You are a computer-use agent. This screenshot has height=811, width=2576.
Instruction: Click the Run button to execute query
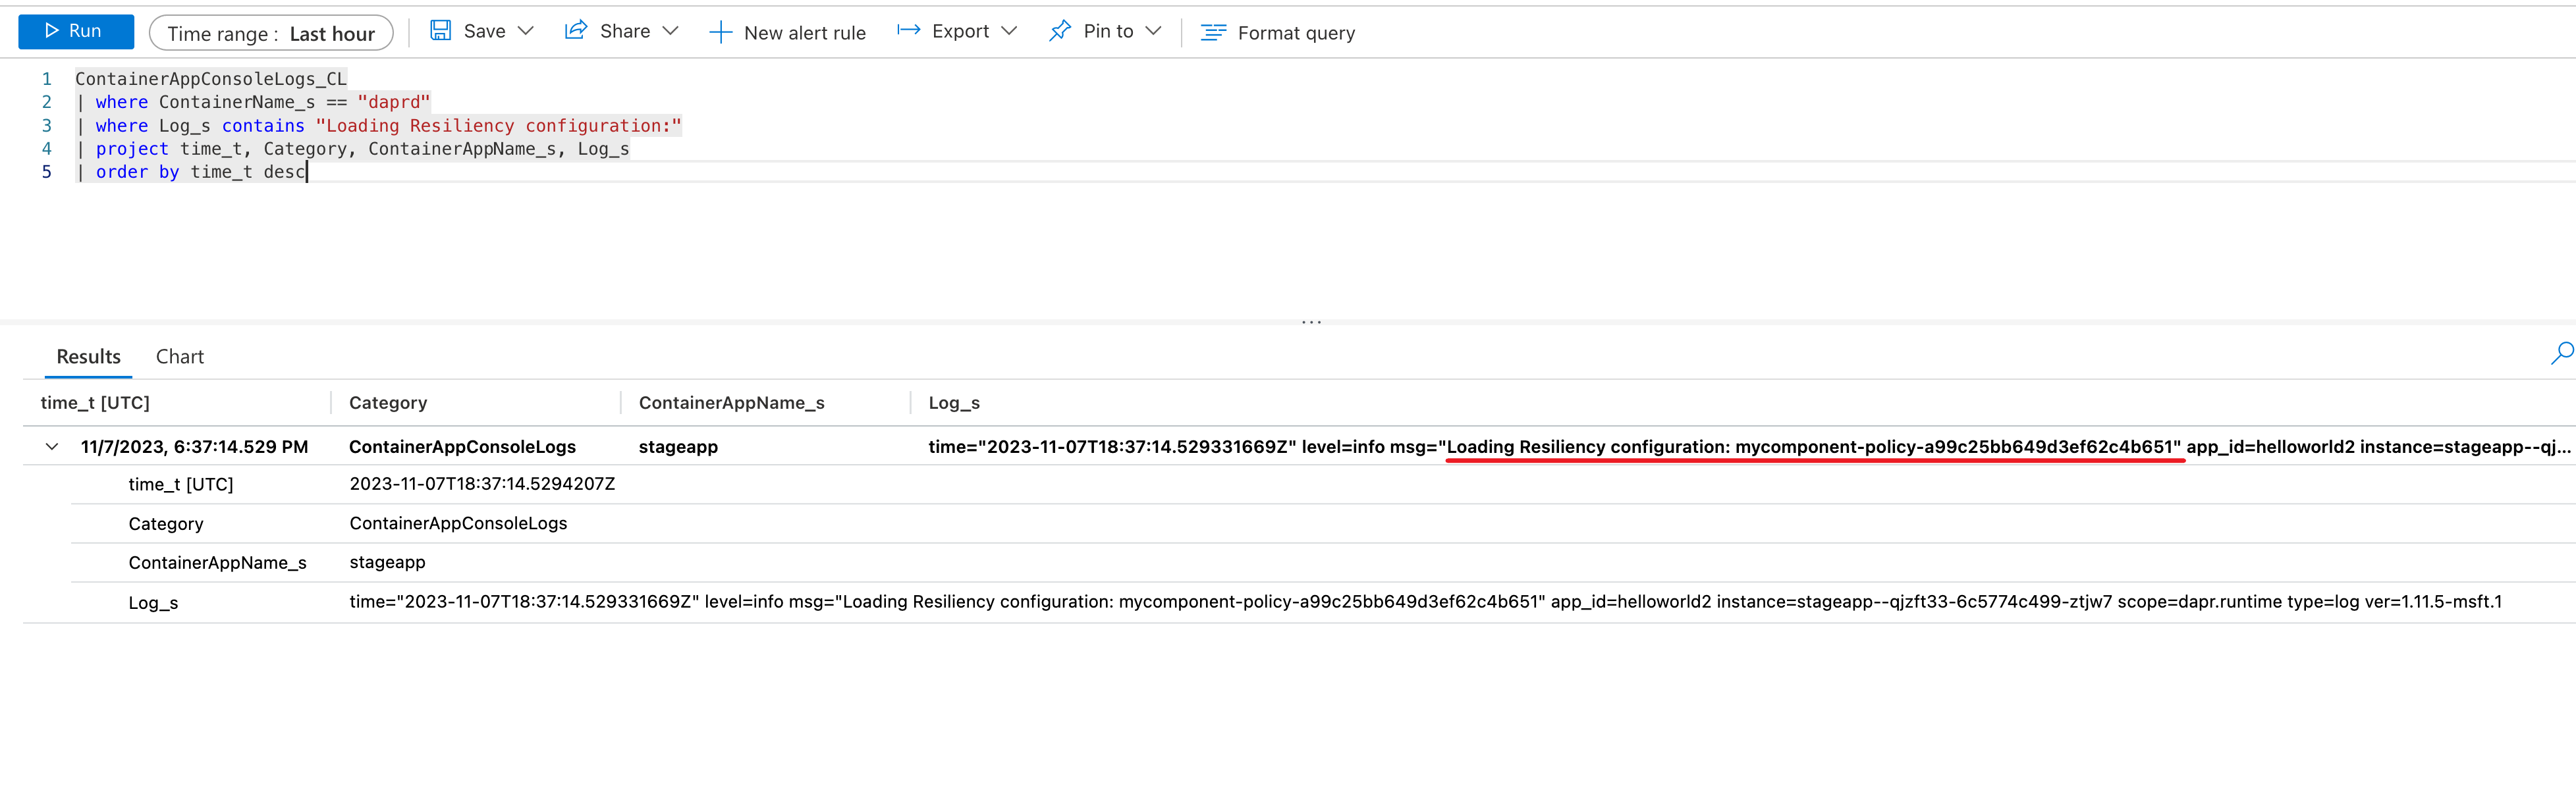72,31
